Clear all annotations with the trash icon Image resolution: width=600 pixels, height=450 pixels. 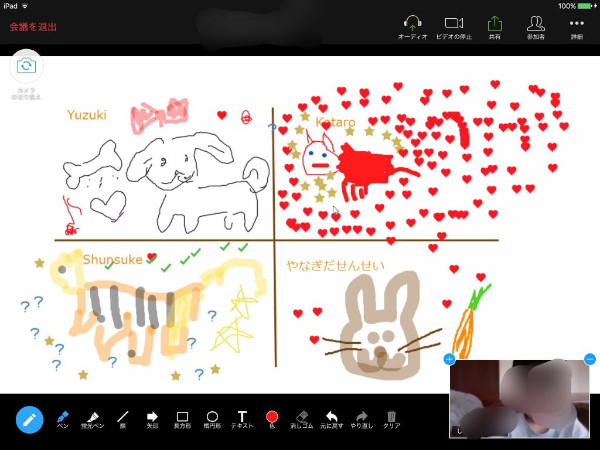[x=392, y=417]
